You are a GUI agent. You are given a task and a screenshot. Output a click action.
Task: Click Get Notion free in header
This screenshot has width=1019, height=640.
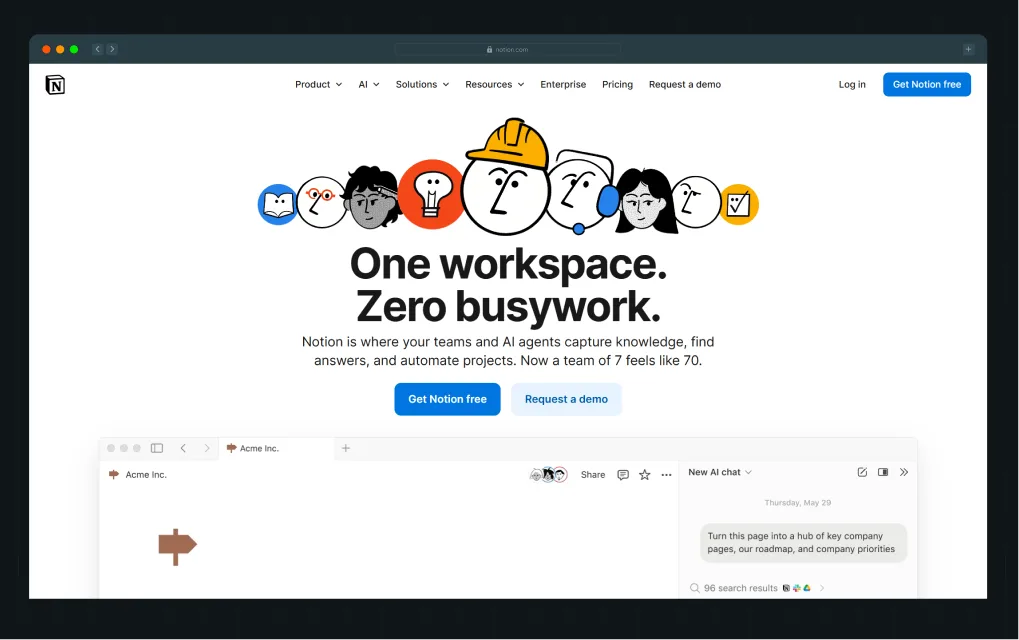pos(927,84)
